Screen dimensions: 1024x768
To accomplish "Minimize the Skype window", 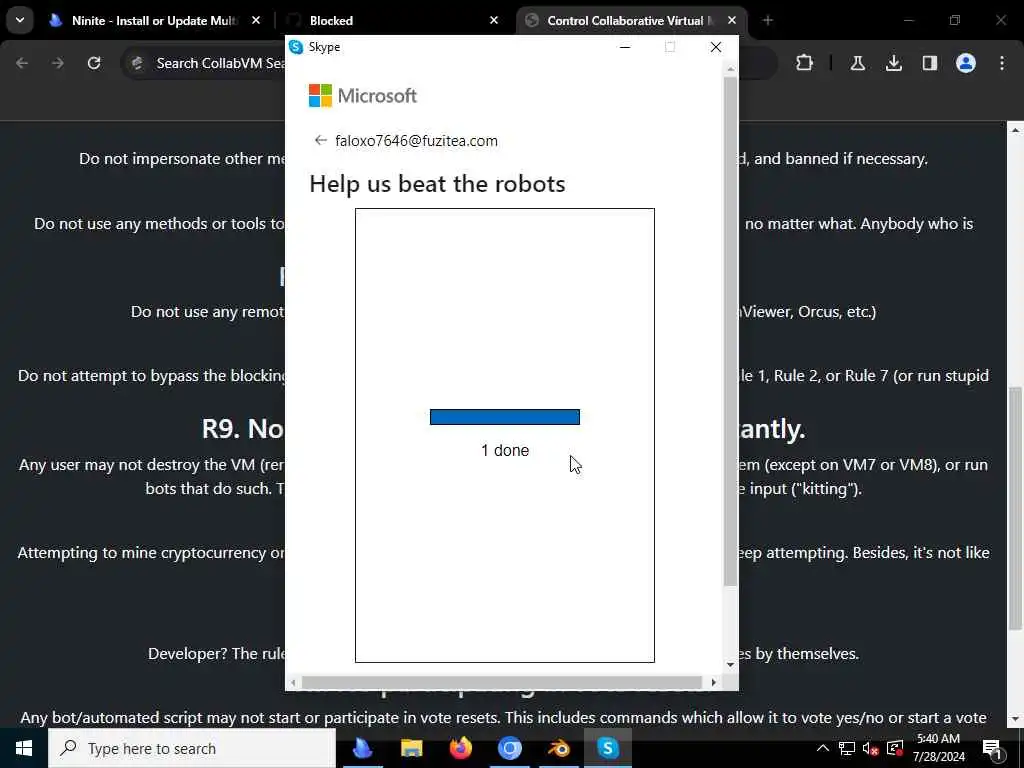I will click(x=625, y=47).
